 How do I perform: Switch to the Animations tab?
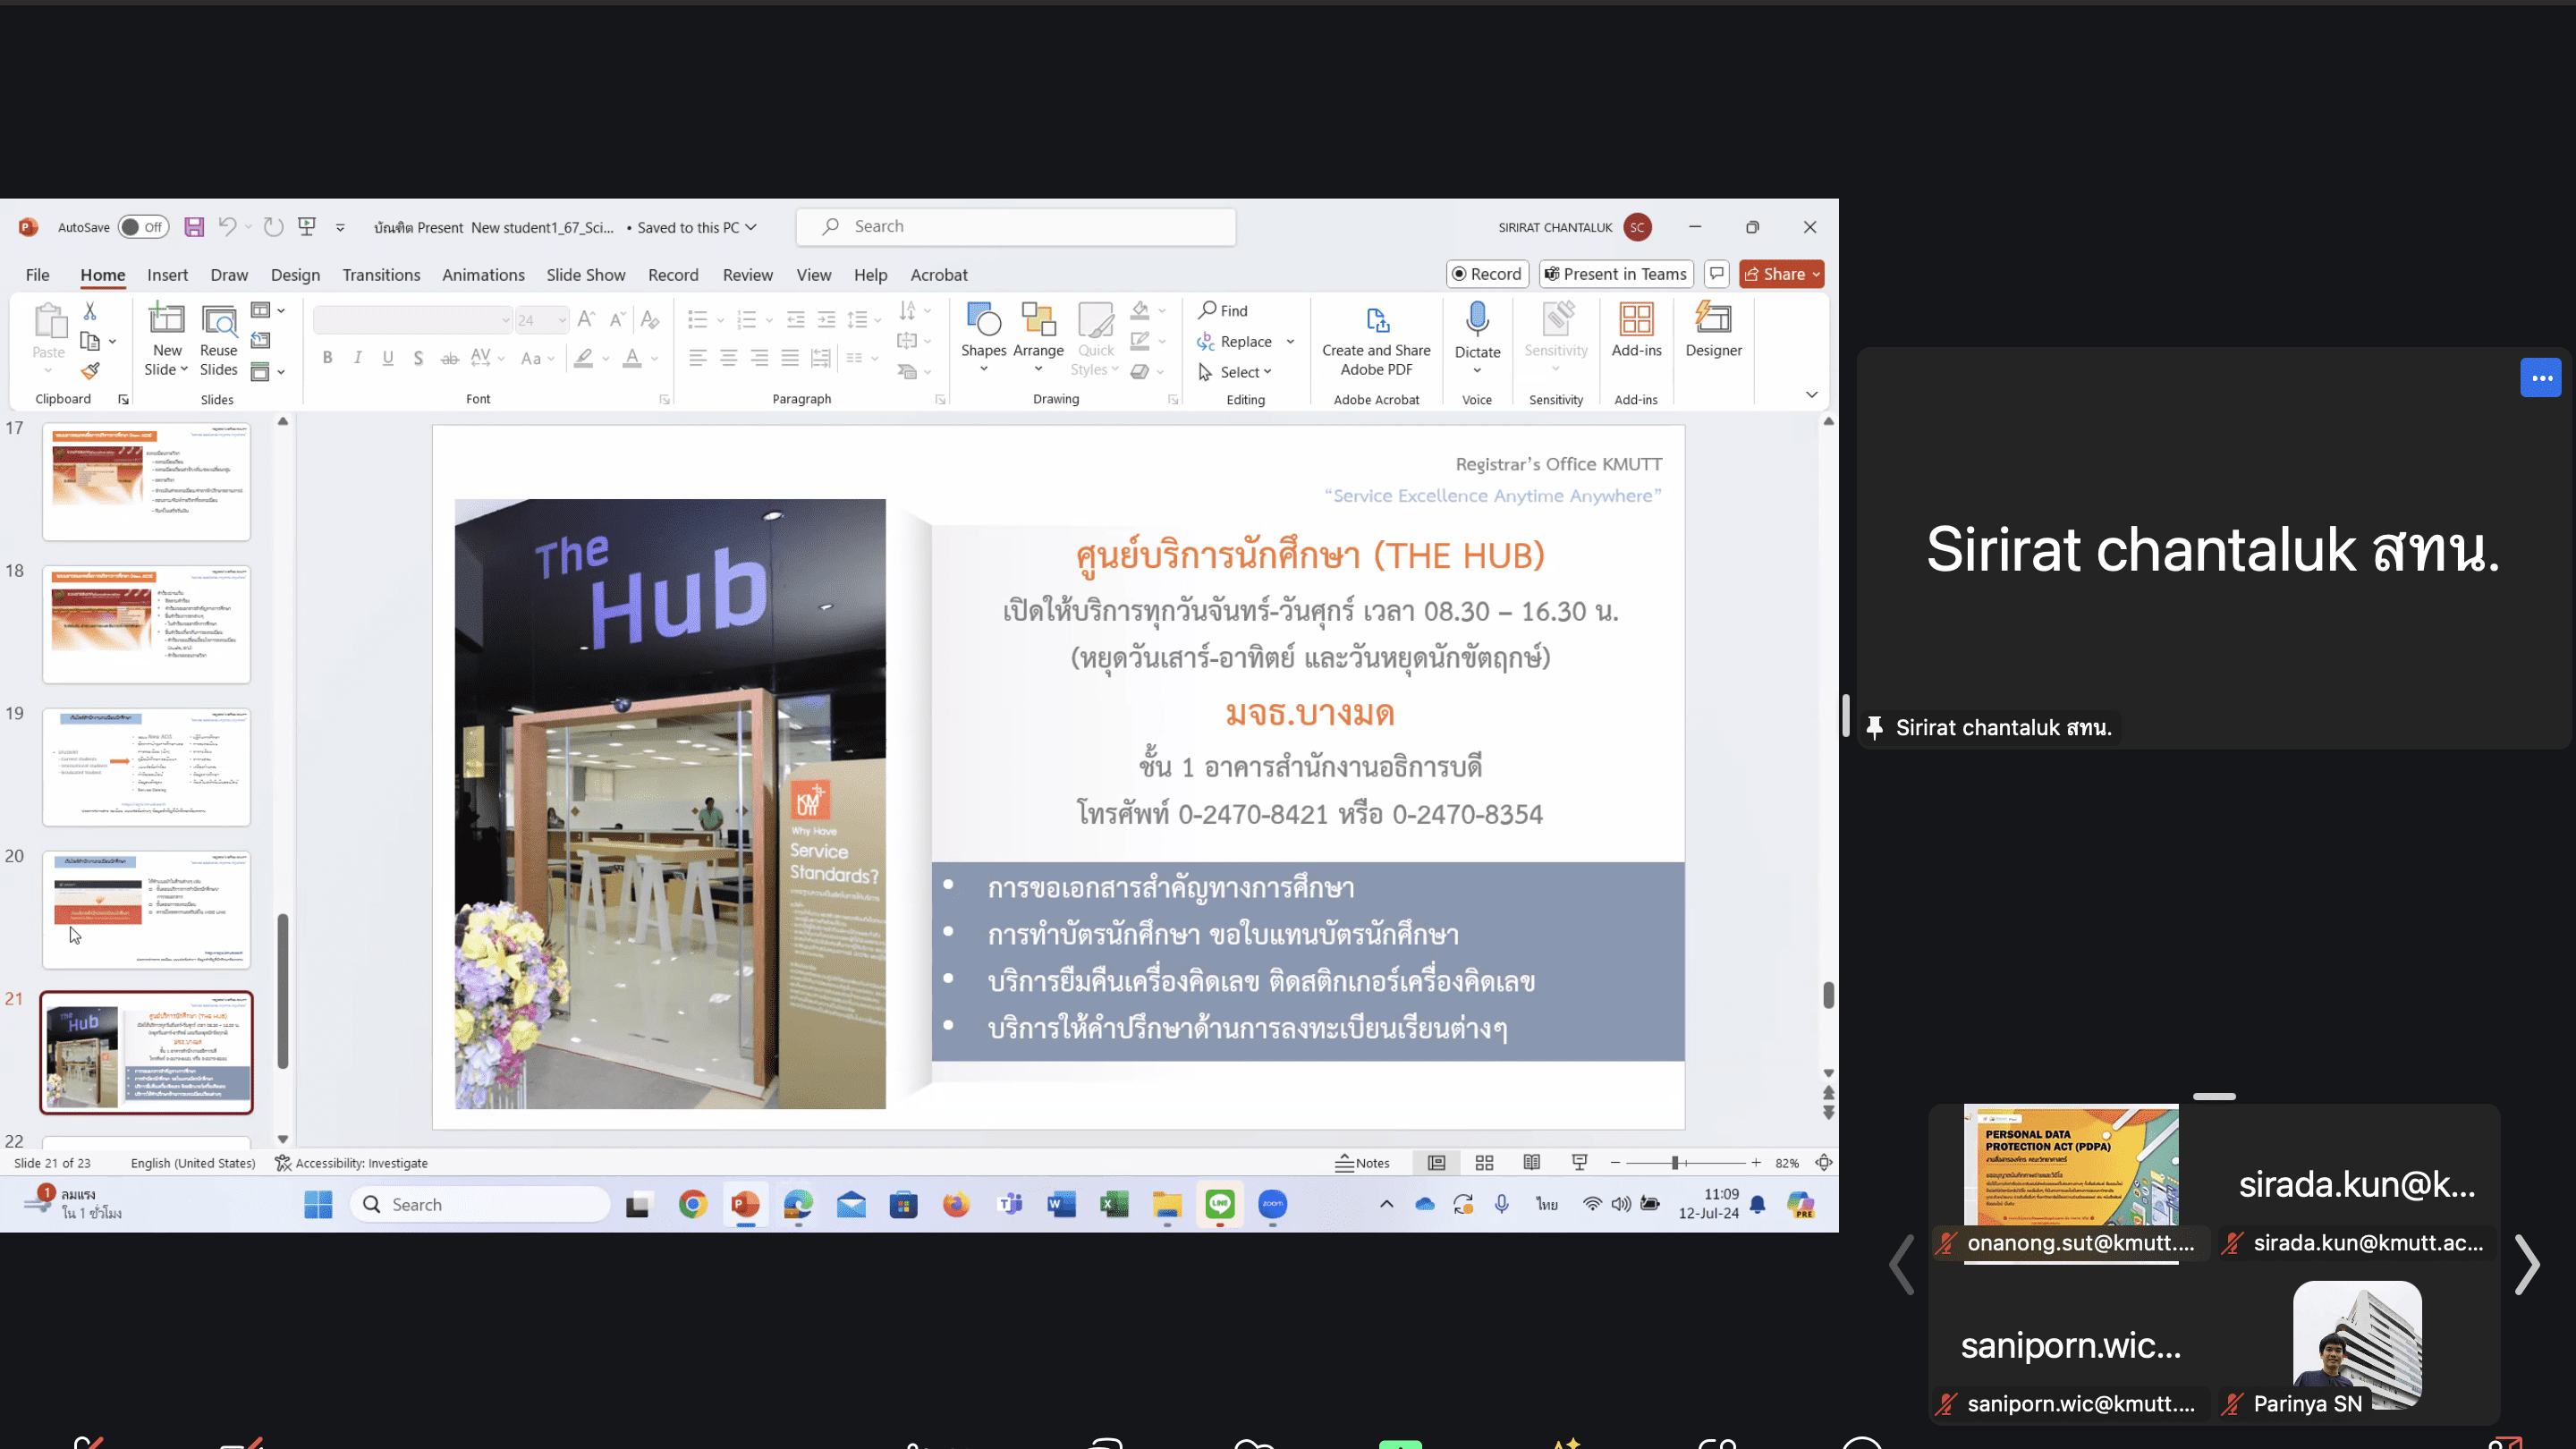(x=483, y=274)
